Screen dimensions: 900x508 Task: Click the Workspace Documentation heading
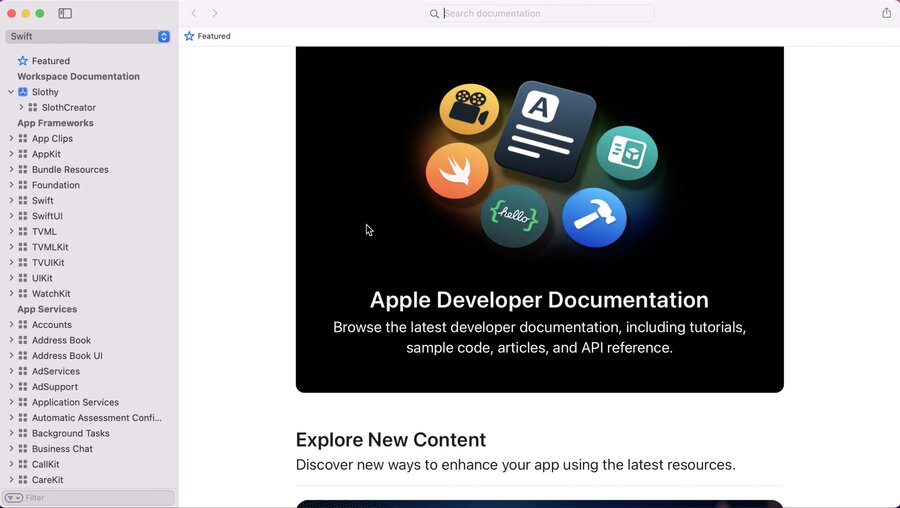79,76
